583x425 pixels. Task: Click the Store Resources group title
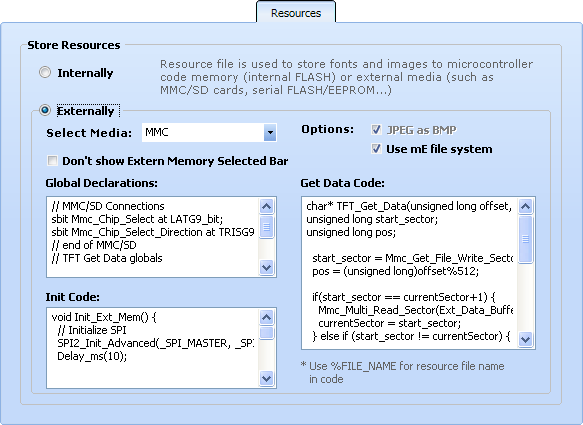pos(74,45)
